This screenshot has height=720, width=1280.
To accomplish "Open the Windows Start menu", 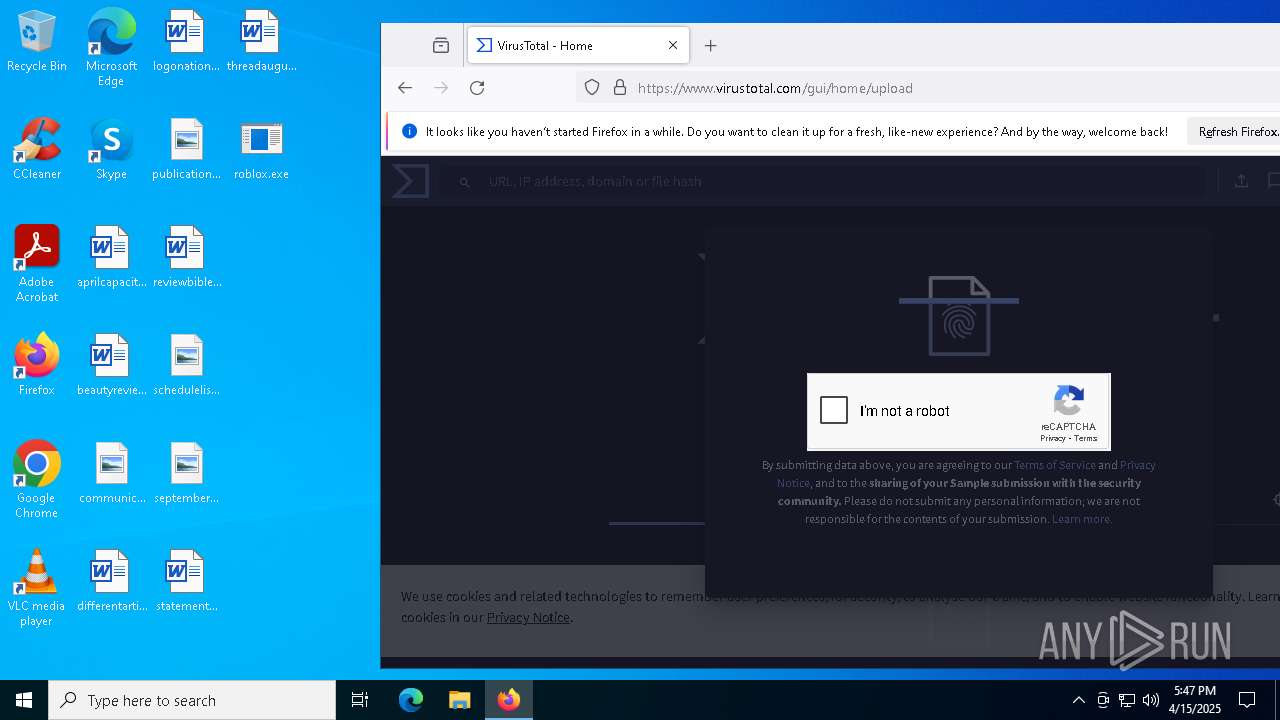I will coord(24,700).
